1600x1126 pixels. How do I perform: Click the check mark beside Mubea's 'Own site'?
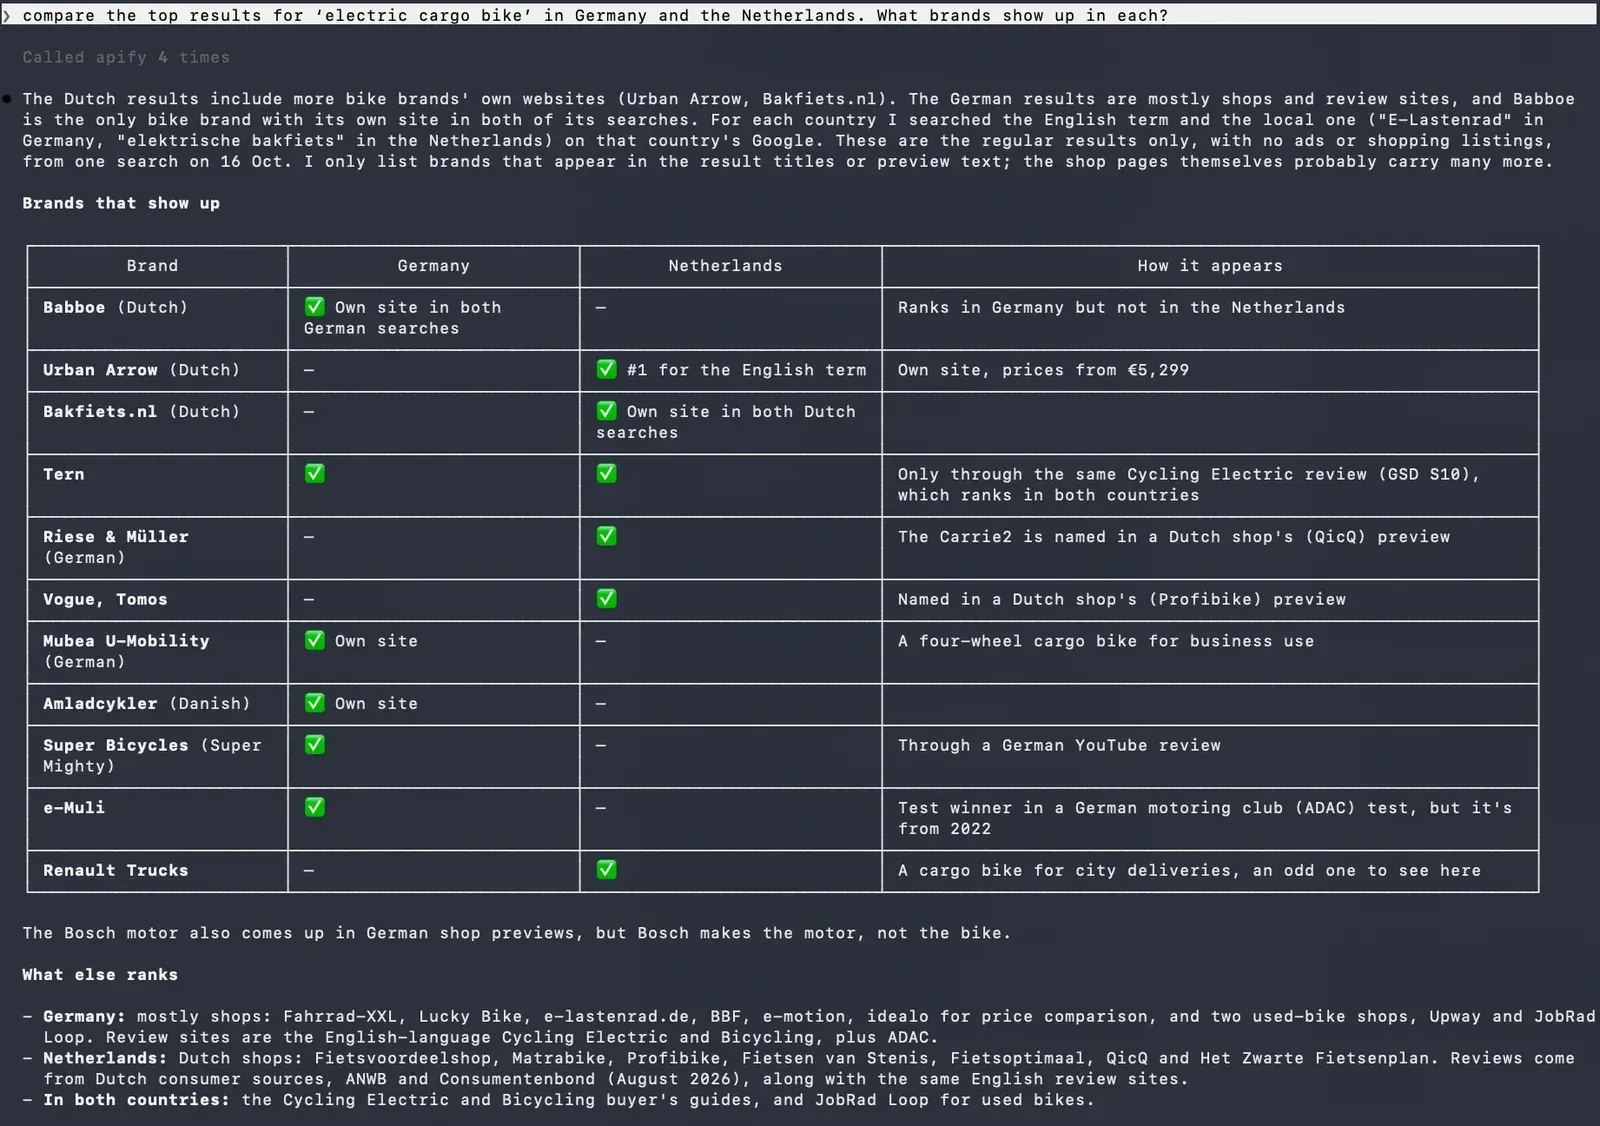point(315,640)
